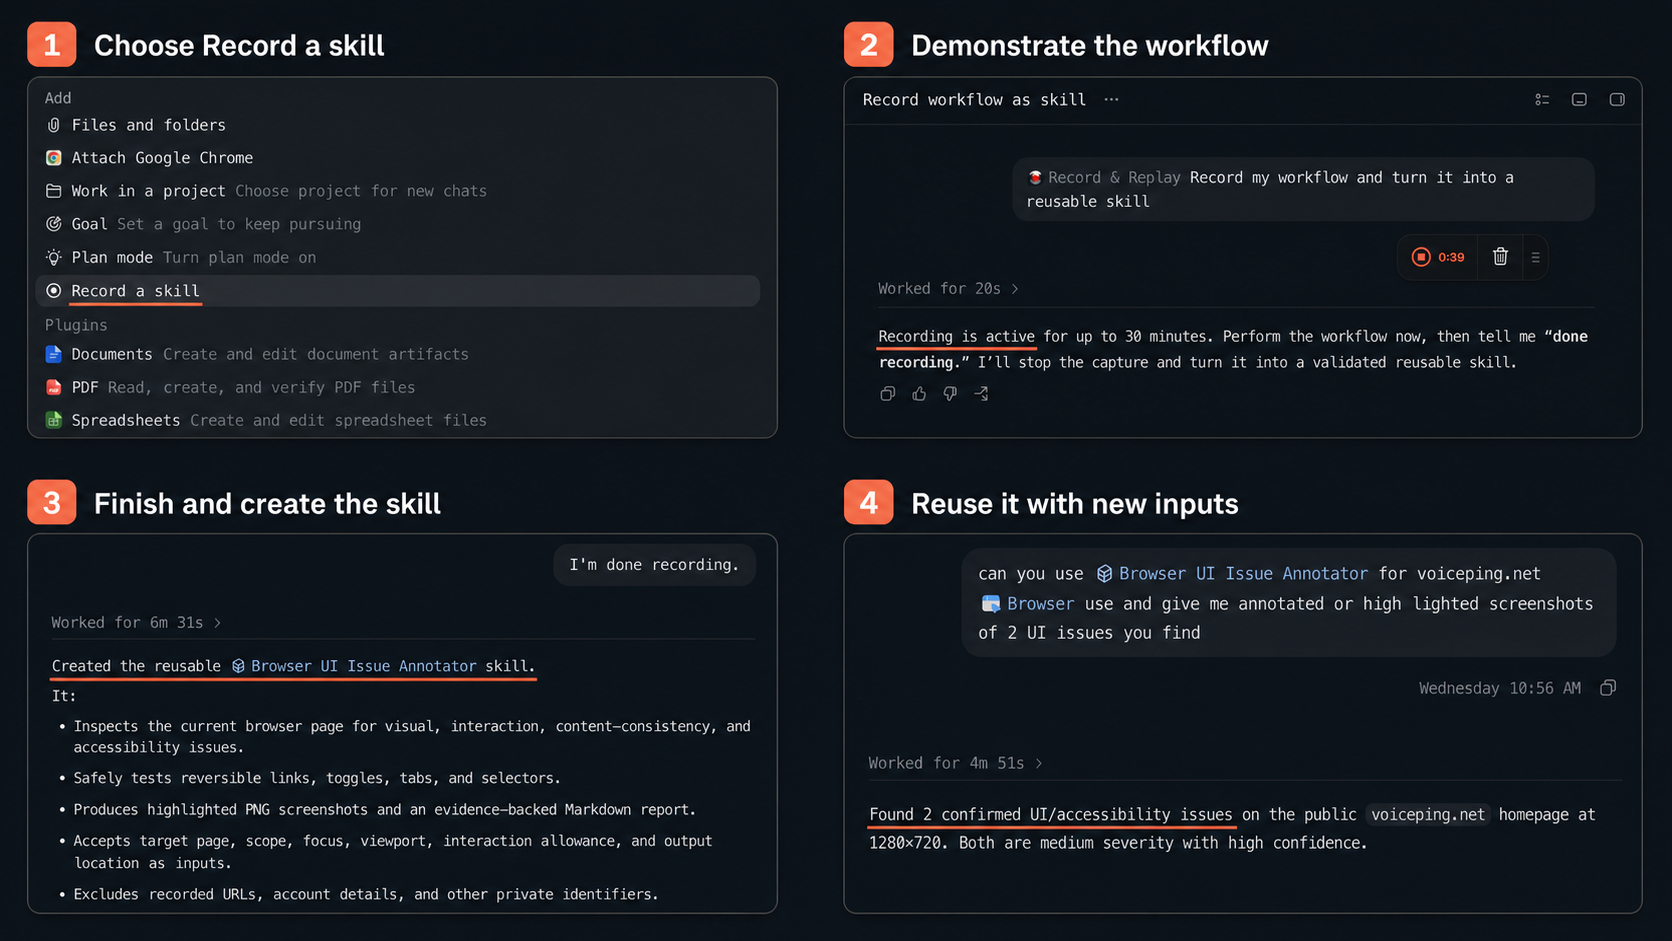Click the red PDF plugin icon
Screen dimensions: 1672x941
pyautogui.click(x=54, y=387)
